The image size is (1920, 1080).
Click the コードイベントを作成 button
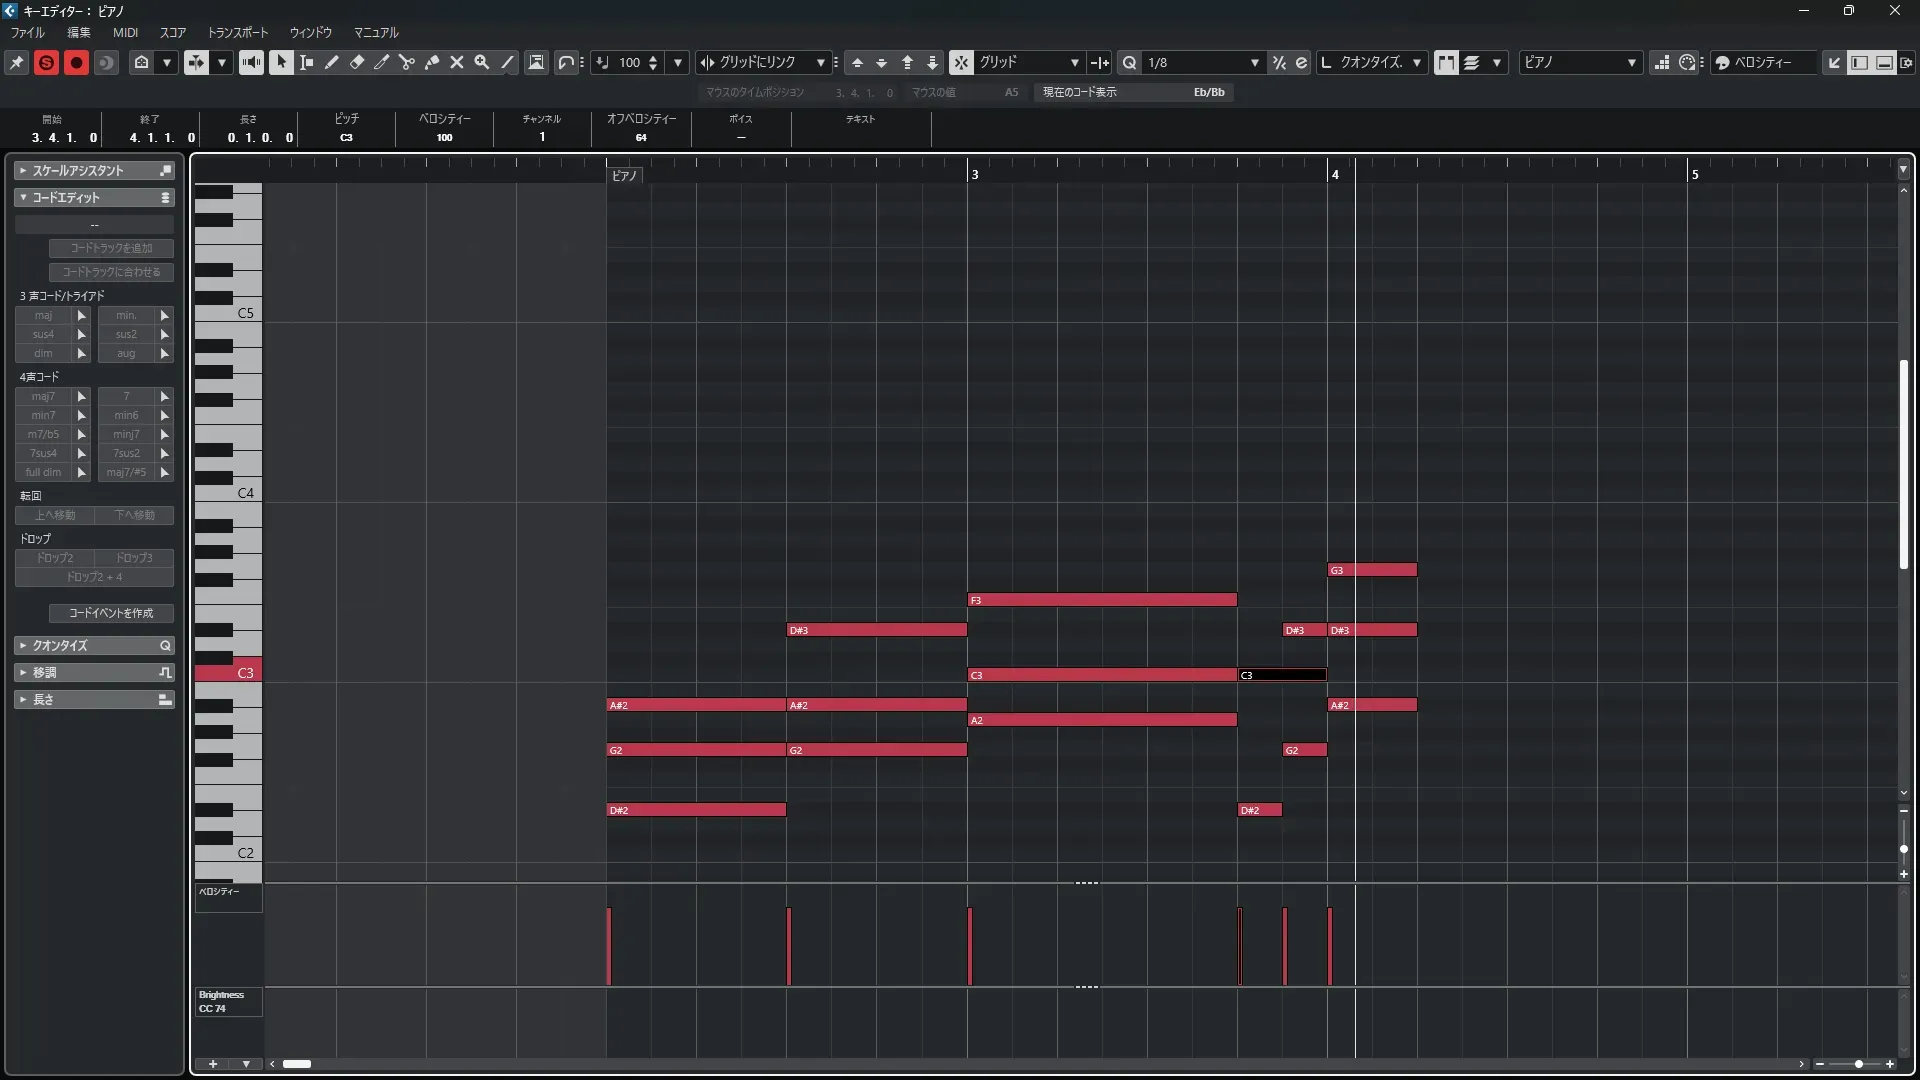tap(111, 613)
